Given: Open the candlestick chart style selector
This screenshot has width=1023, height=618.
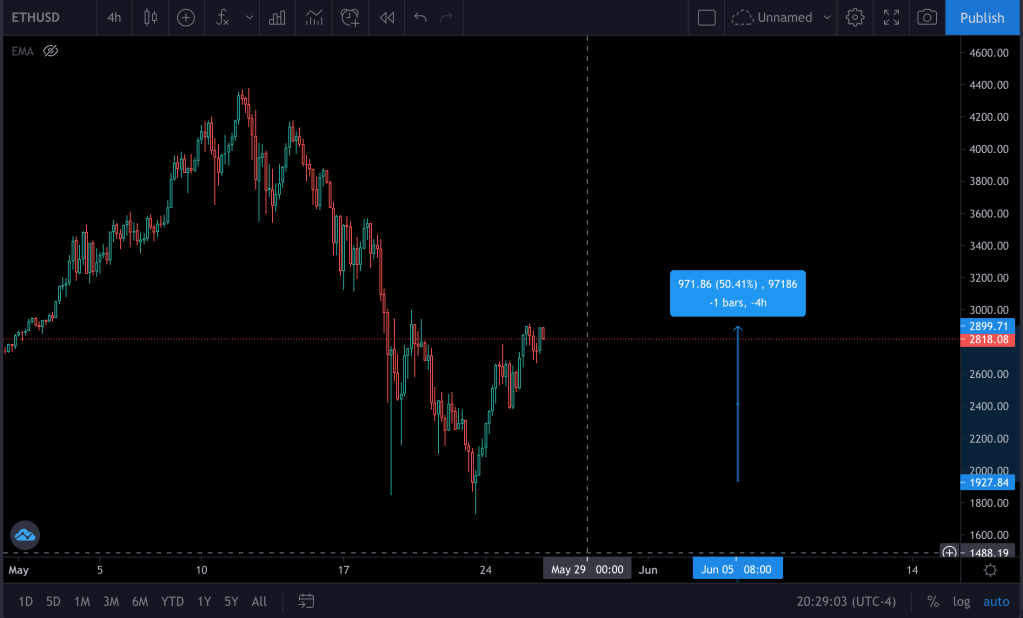Looking at the screenshot, I should tap(151, 17).
